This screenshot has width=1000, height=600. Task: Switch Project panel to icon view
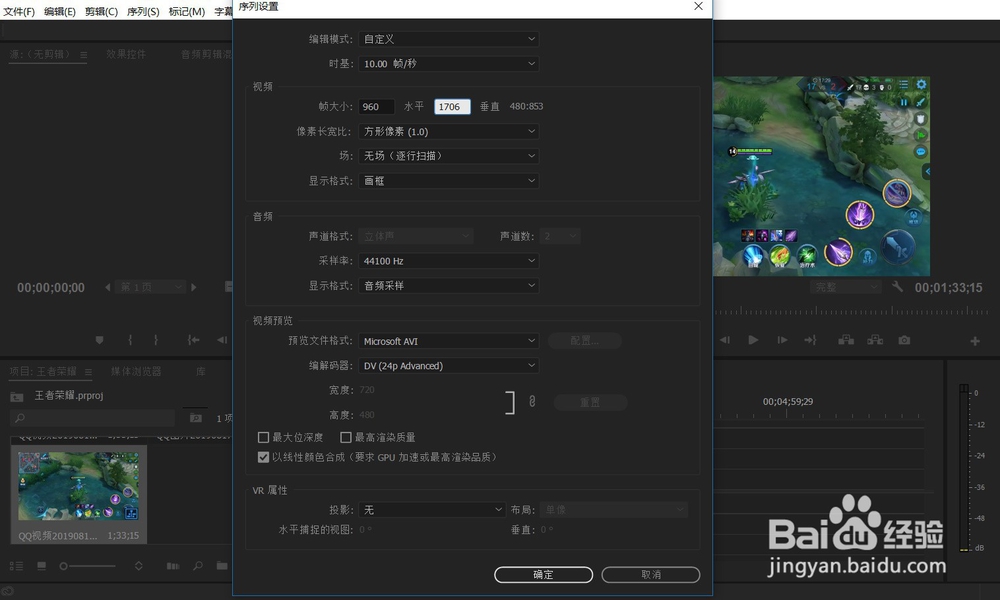(x=41, y=566)
